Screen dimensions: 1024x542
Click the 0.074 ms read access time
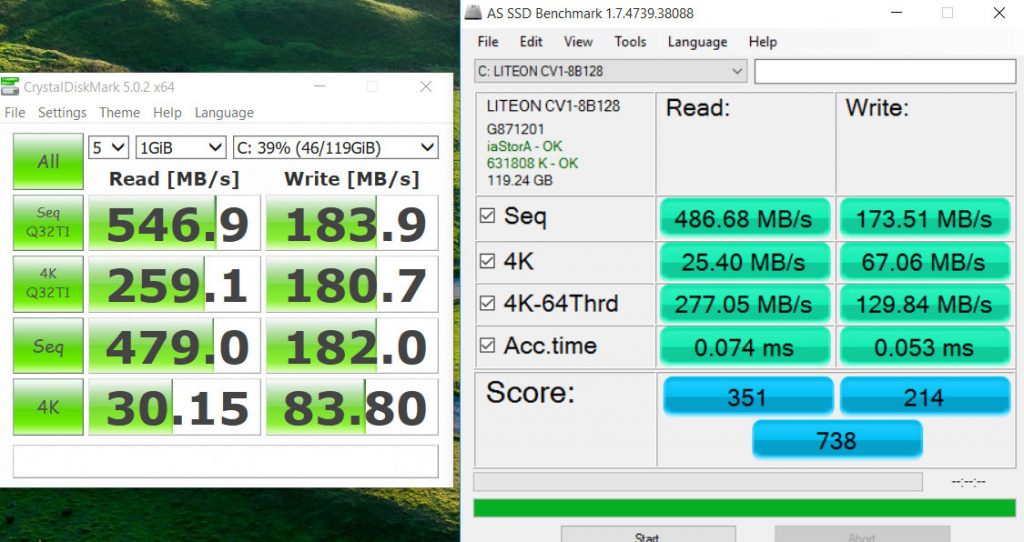tap(744, 346)
